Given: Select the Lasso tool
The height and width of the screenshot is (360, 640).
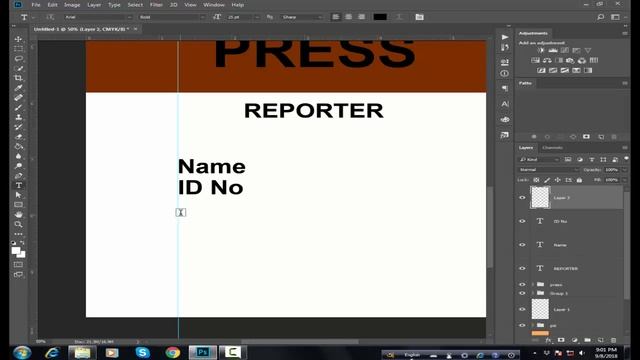Looking at the screenshot, I should click(18, 58).
